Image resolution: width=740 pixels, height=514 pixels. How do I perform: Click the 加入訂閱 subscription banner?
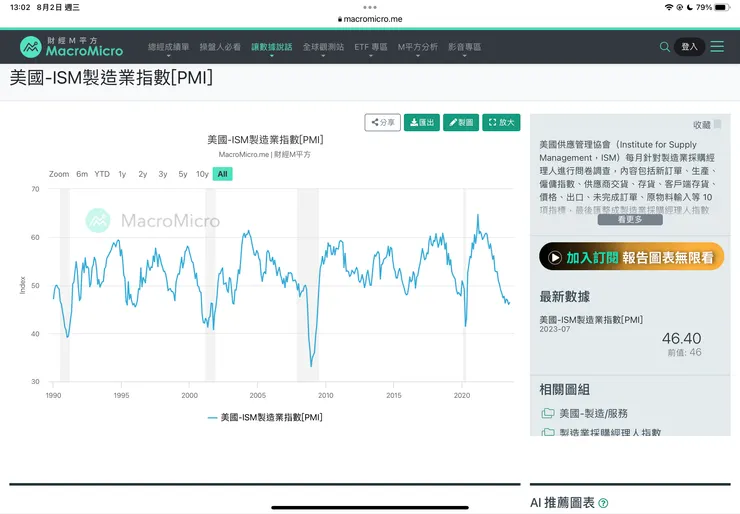pos(631,257)
